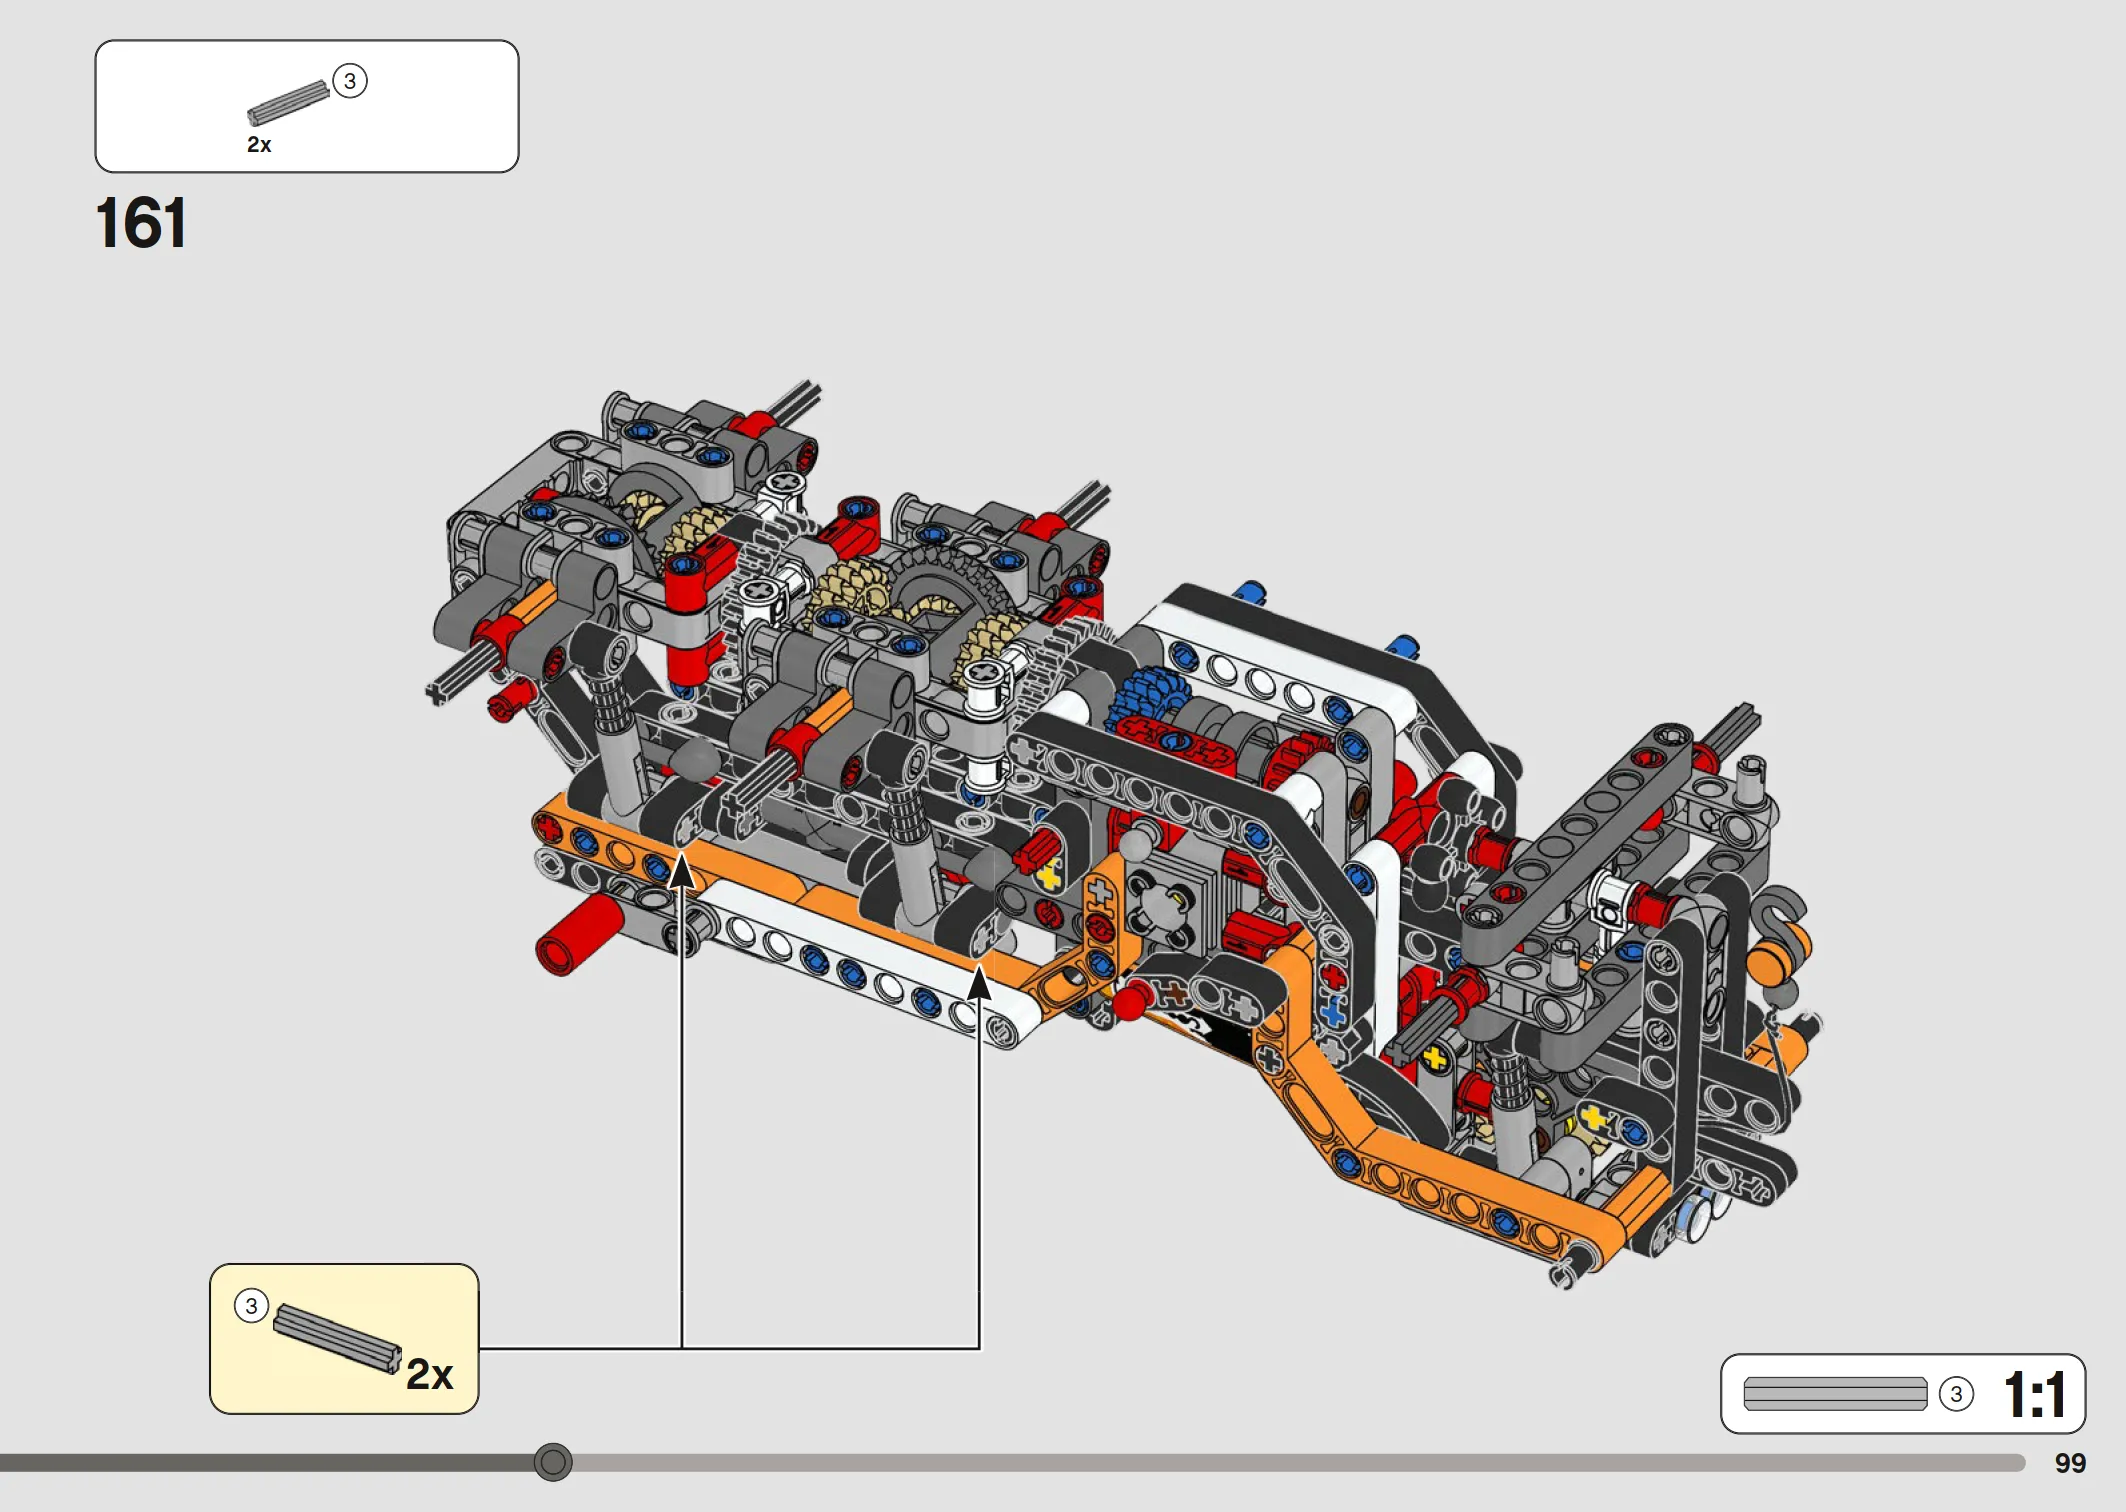2126x1512 pixels.
Task: Click the 1:1 scale axle reference image
Action: (x=1835, y=1394)
